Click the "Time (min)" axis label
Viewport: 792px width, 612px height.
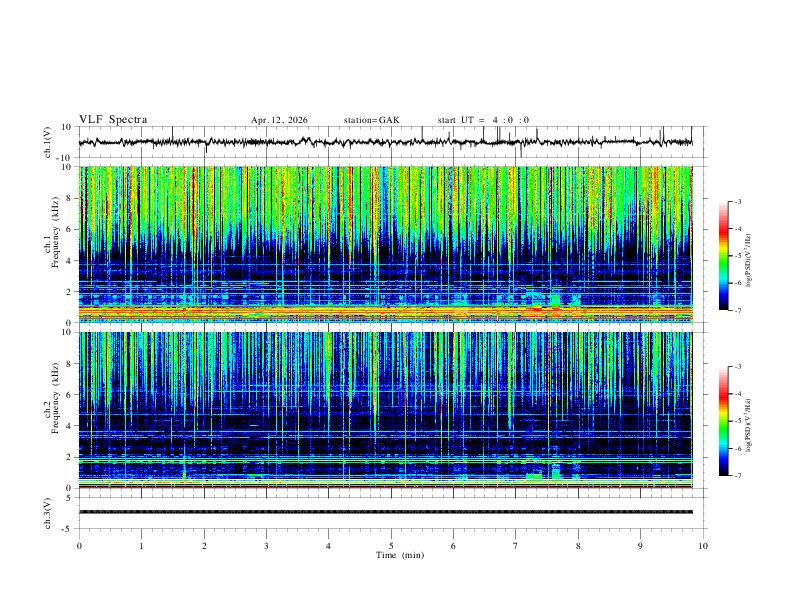400,555
